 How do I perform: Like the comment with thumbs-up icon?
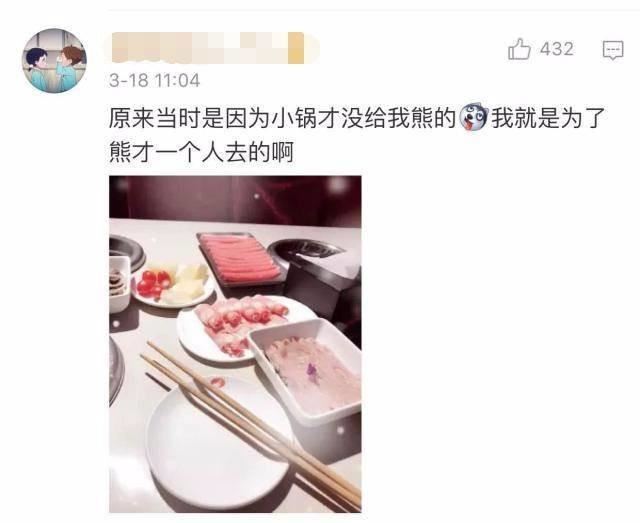[x=519, y=49]
